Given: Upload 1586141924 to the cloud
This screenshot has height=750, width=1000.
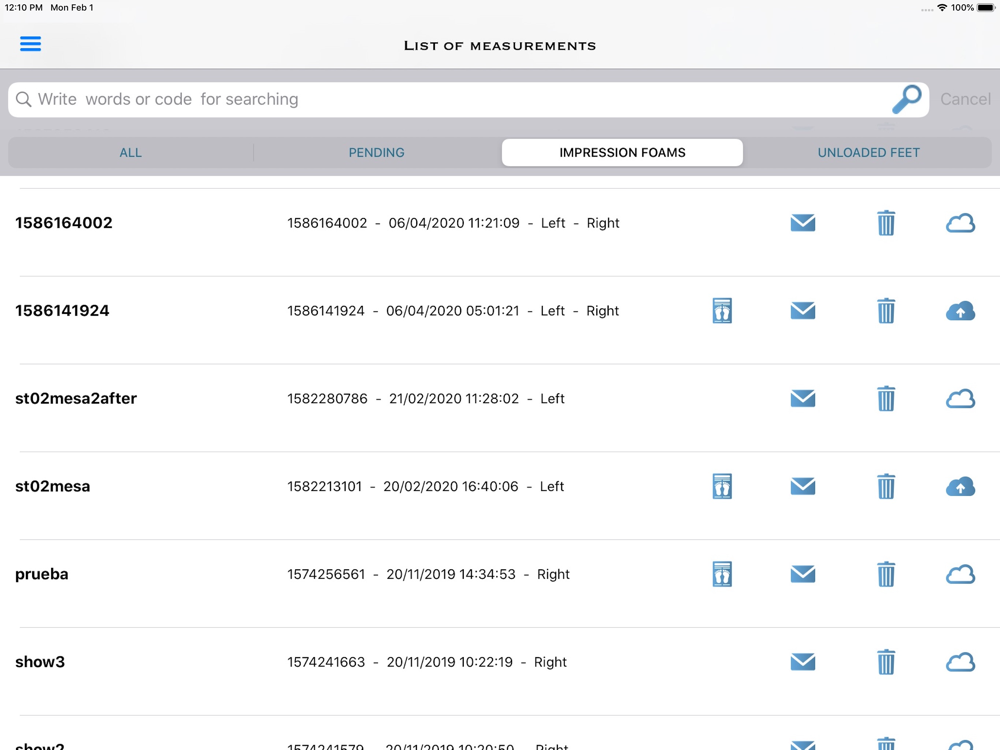Looking at the screenshot, I should [960, 311].
